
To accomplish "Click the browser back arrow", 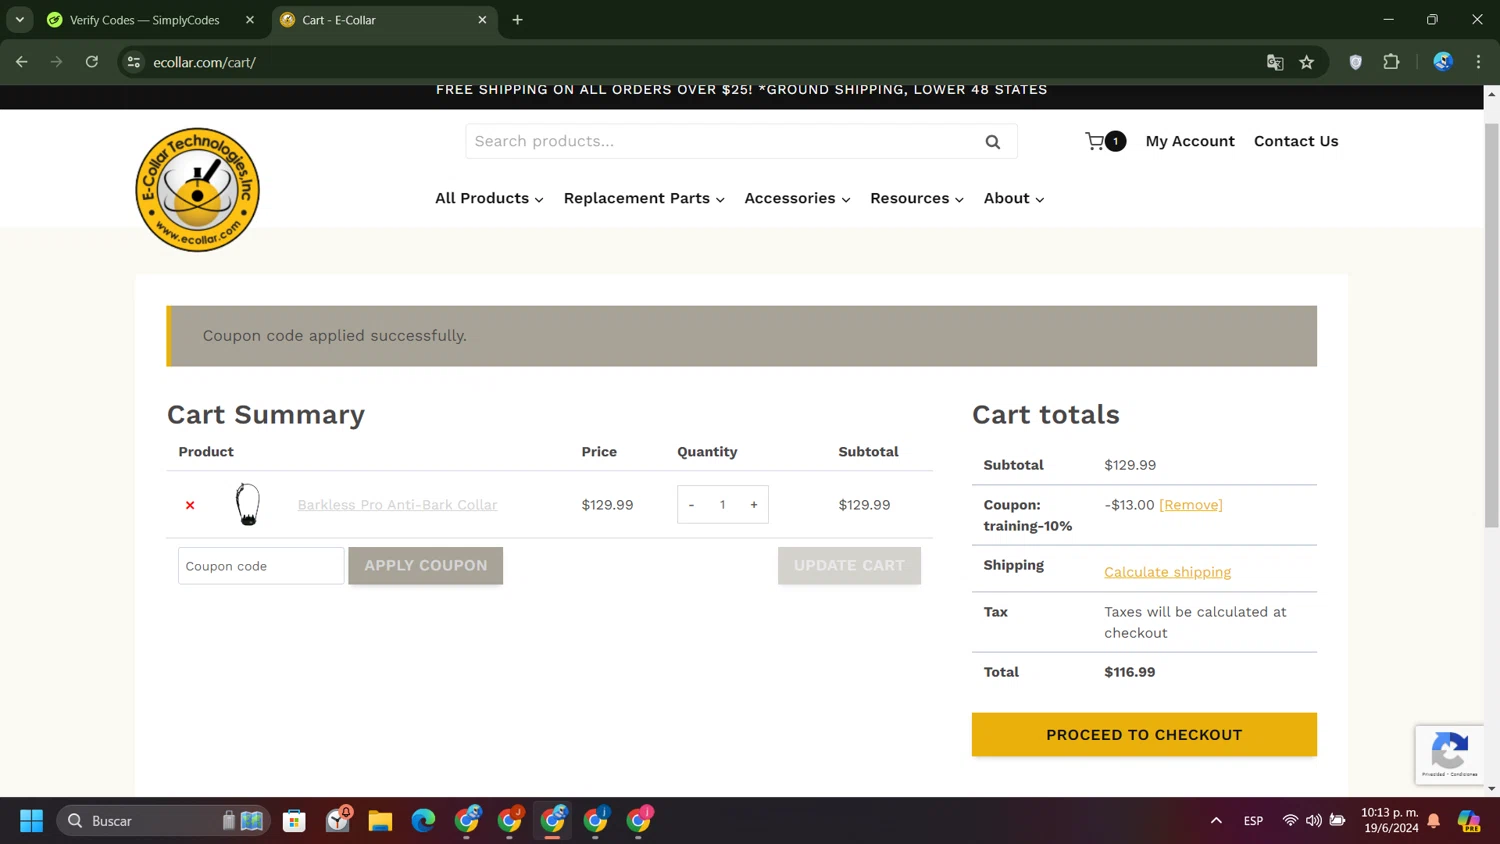I will tap(22, 62).
